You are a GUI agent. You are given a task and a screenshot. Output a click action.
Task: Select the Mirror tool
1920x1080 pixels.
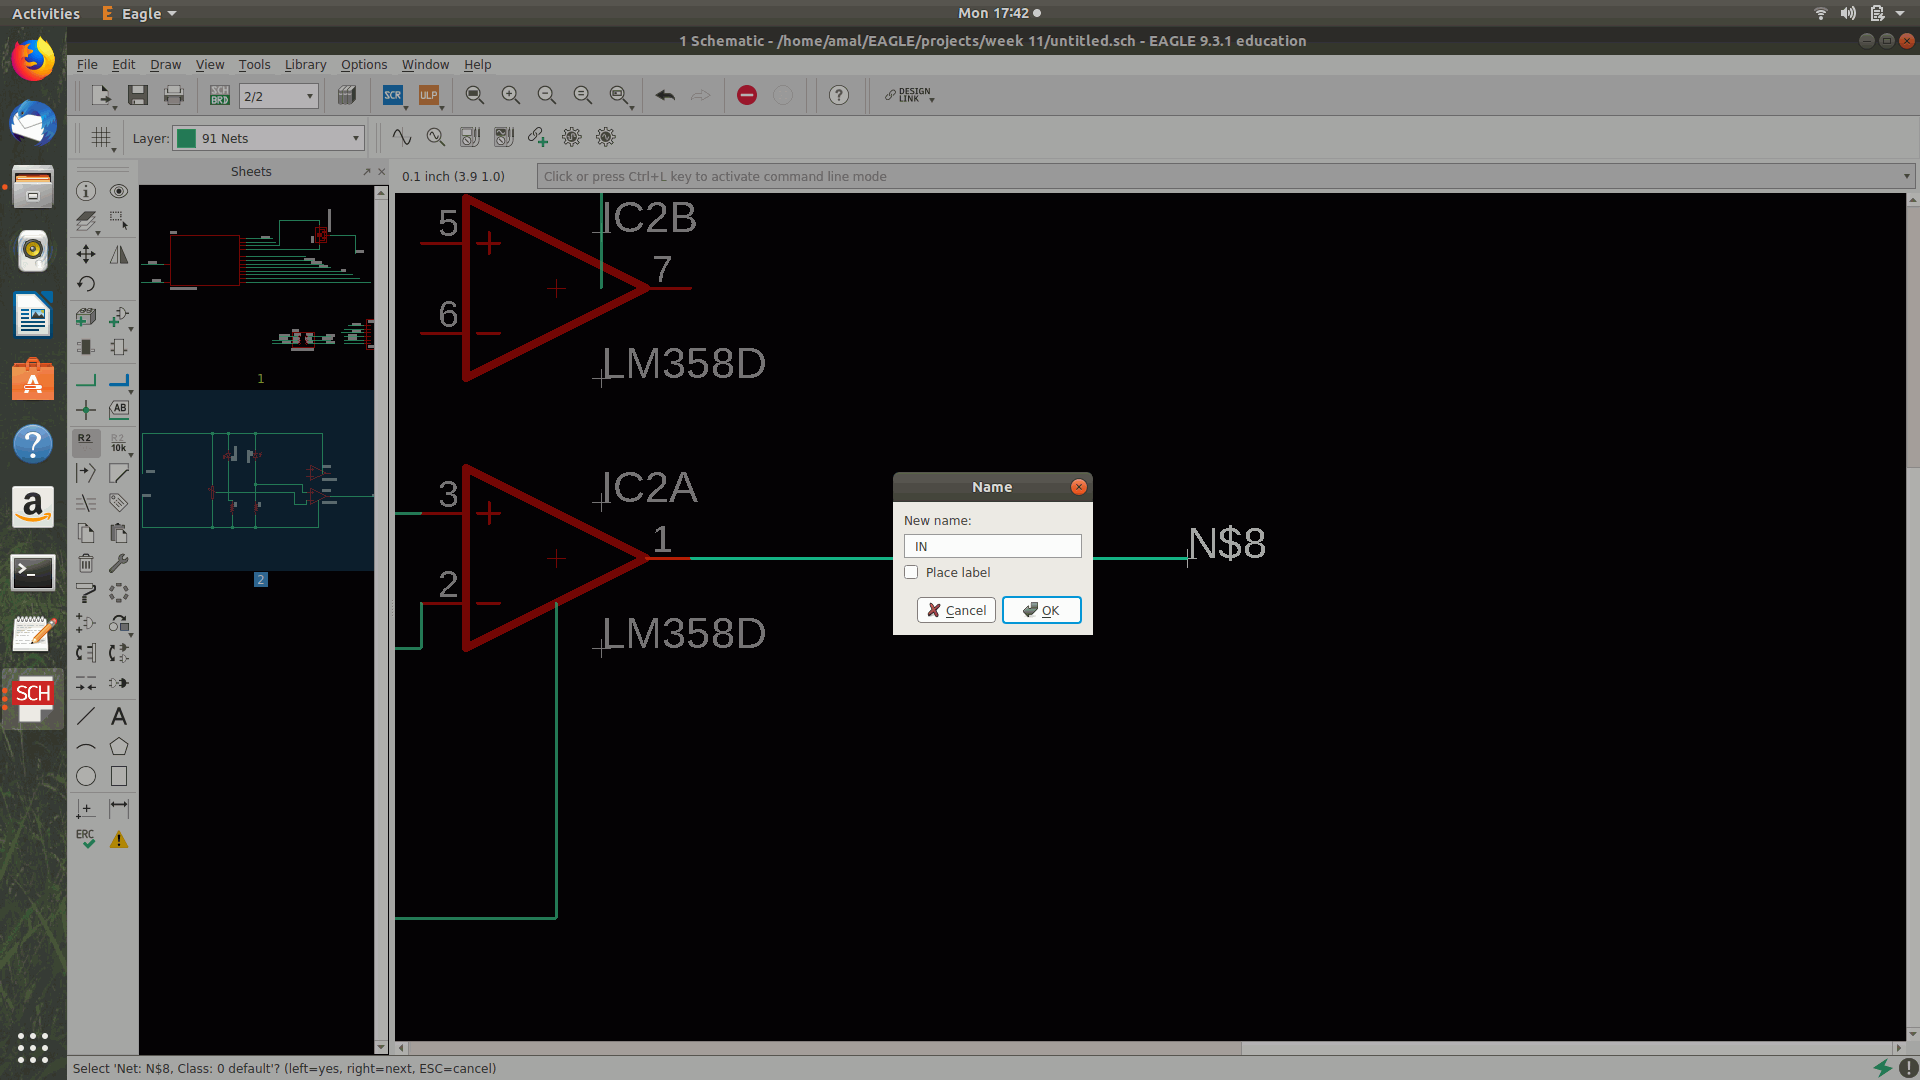[x=119, y=254]
